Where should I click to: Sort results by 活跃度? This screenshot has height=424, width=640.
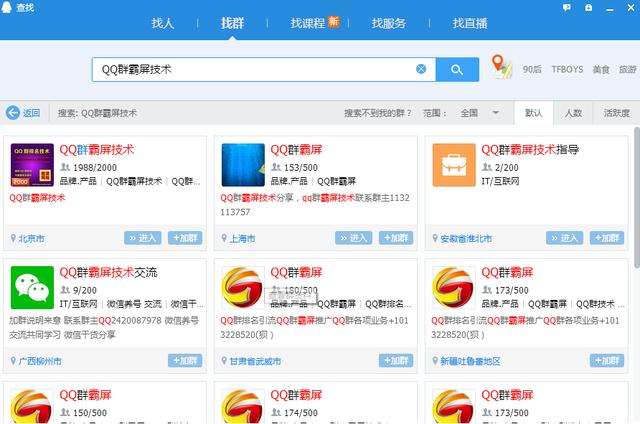pyautogui.click(x=616, y=113)
